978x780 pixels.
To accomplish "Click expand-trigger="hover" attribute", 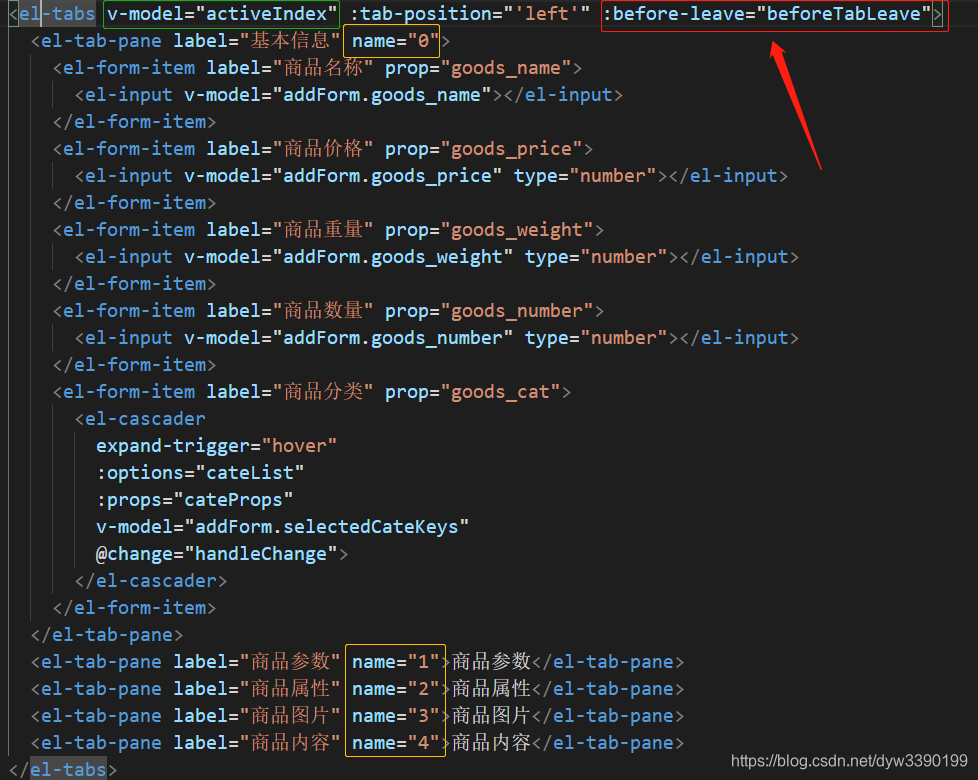I will tap(216, 446).
